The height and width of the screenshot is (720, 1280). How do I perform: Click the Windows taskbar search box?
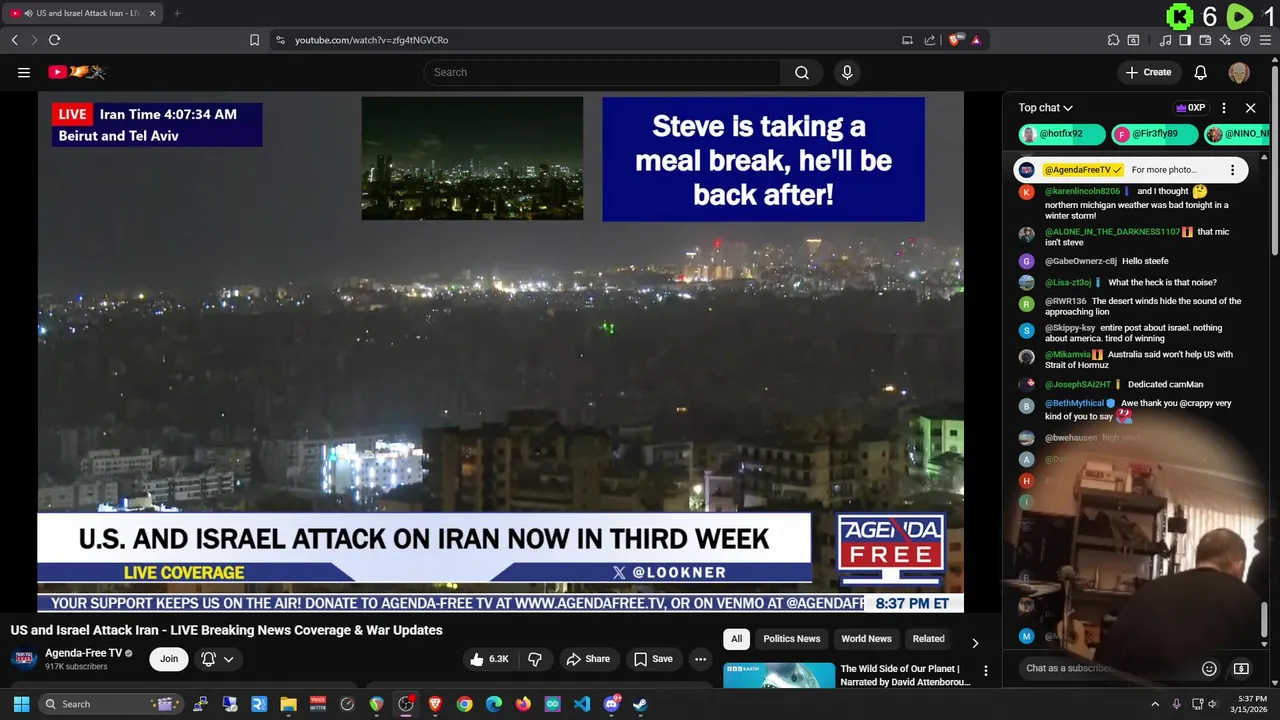pos(112,704)
